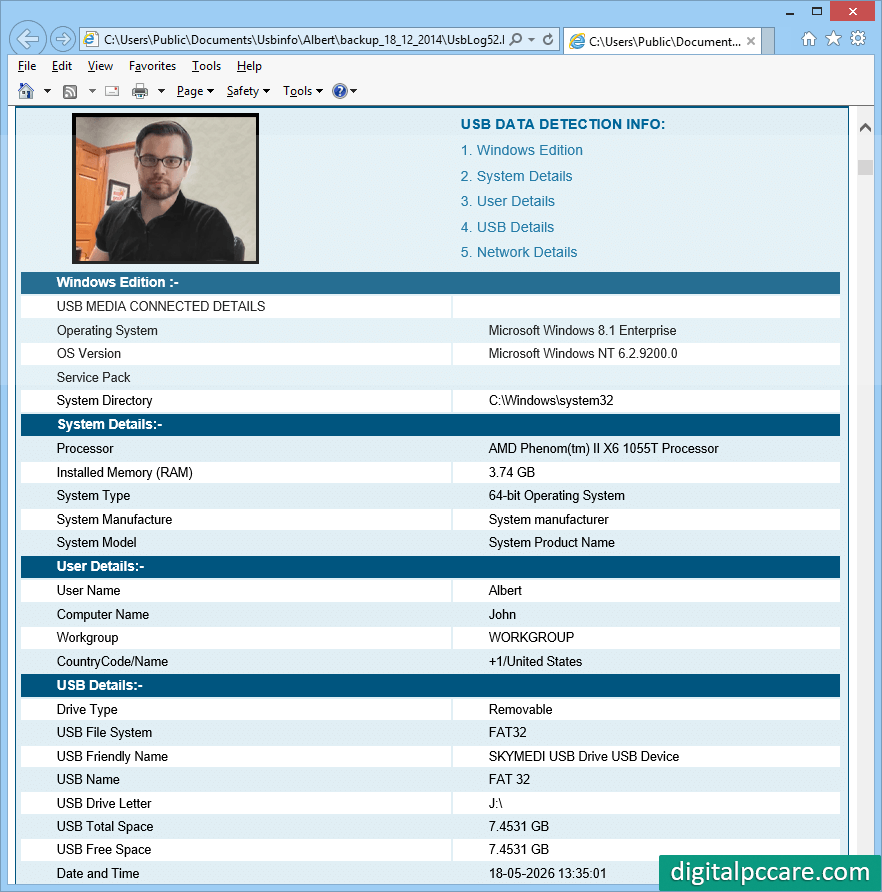Open the Favorites menu

(152, 66)
